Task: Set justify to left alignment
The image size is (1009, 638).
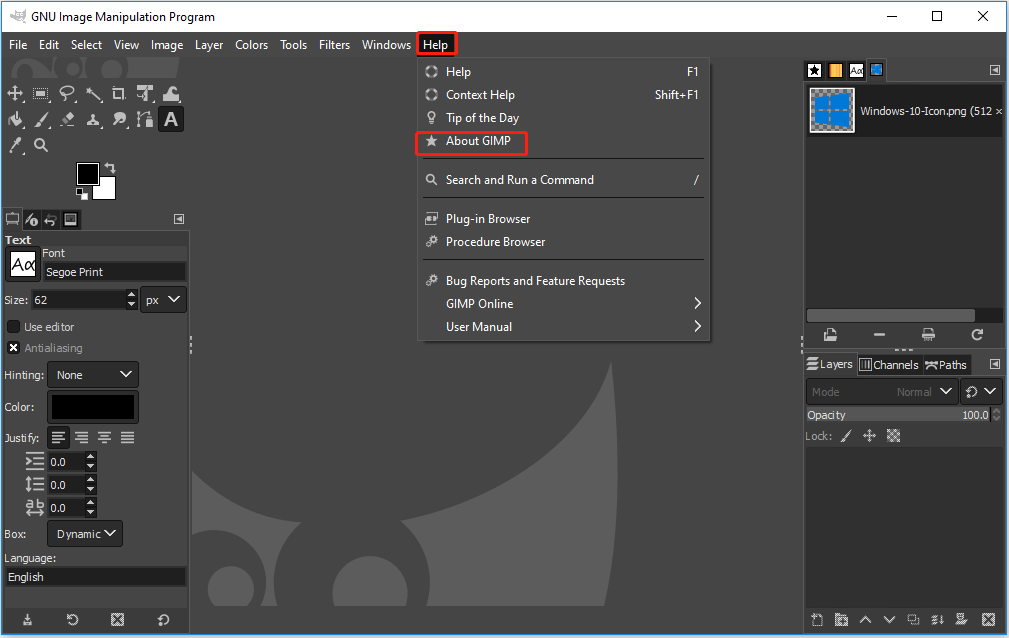Action: click(58, 438)
